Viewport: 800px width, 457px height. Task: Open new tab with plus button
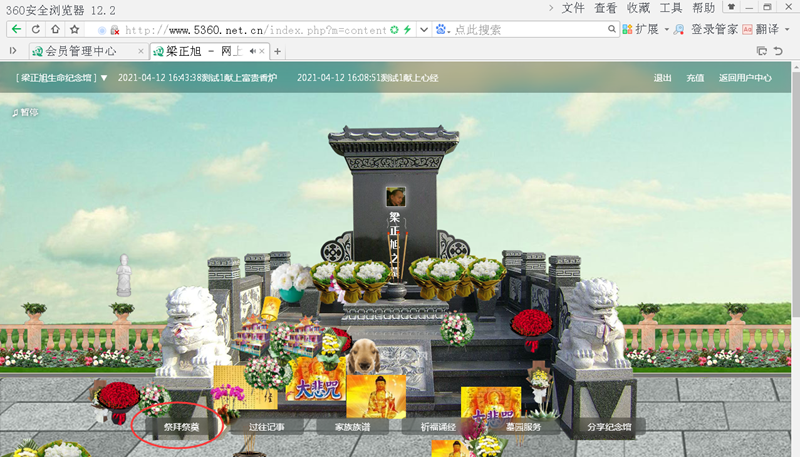coord(277,51)
